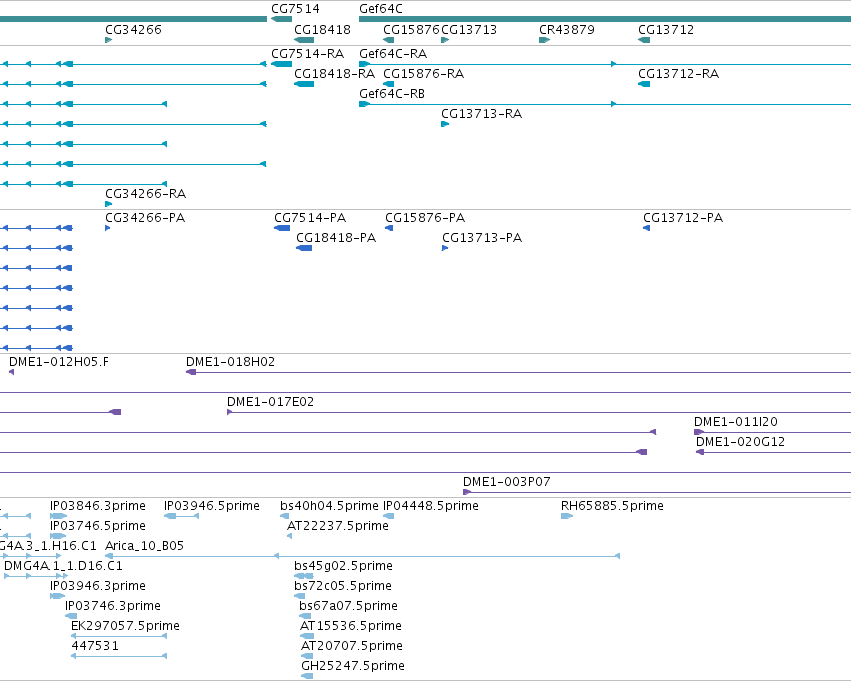Viewport: 851px width, 681px height.
Task: Select the IP04448.5prime EST label
Action: pos(431,506)
